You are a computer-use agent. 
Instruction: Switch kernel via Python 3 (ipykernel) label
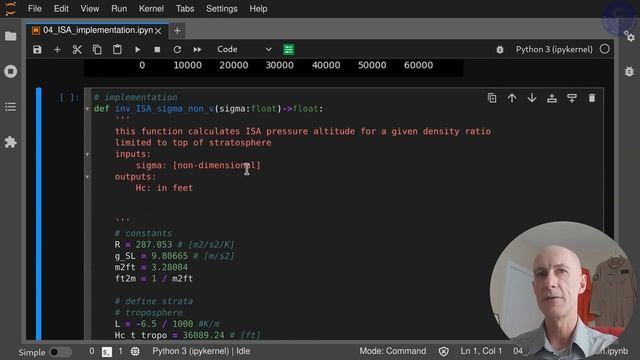(x=554, y=49)
